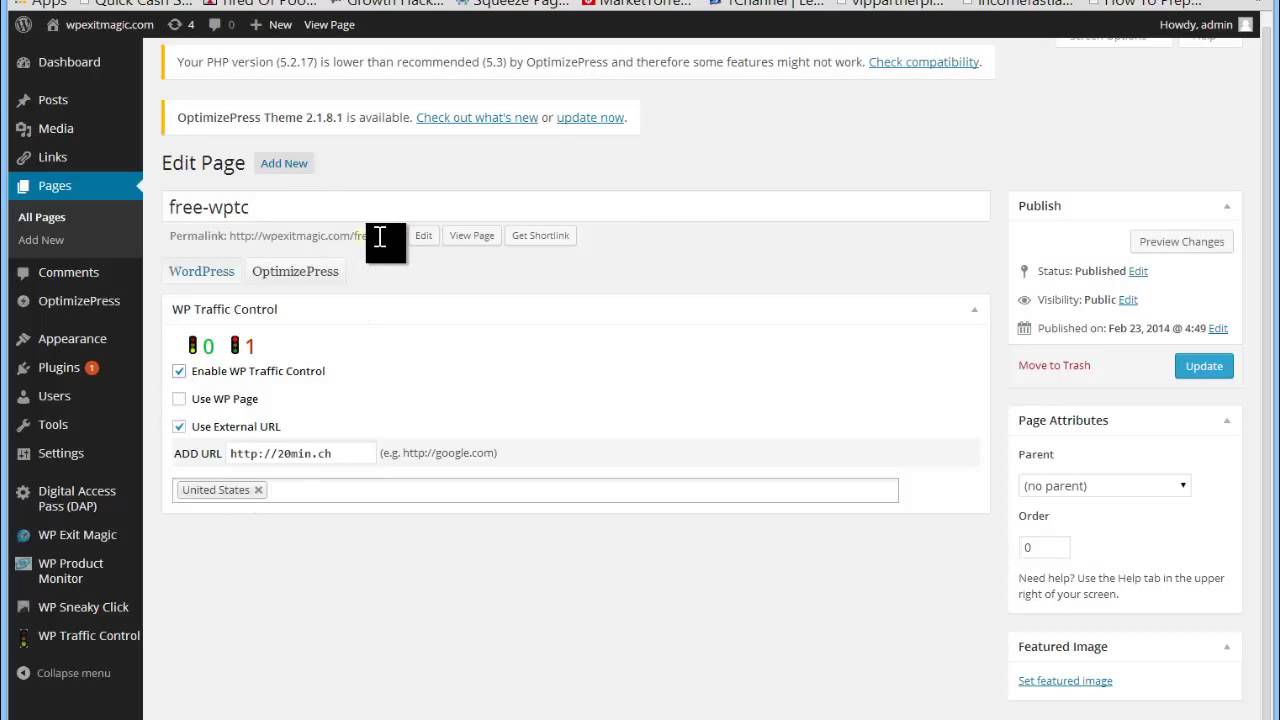Click the Dashboard gauge icon
The width and height of the screenshot is (1280, 720).
[24, 62]
